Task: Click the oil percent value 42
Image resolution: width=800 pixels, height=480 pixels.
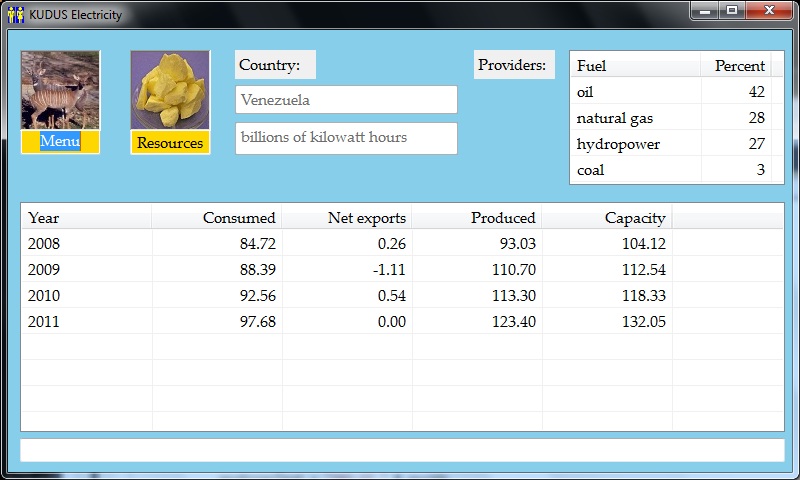Action: click(x=757, y=92)
